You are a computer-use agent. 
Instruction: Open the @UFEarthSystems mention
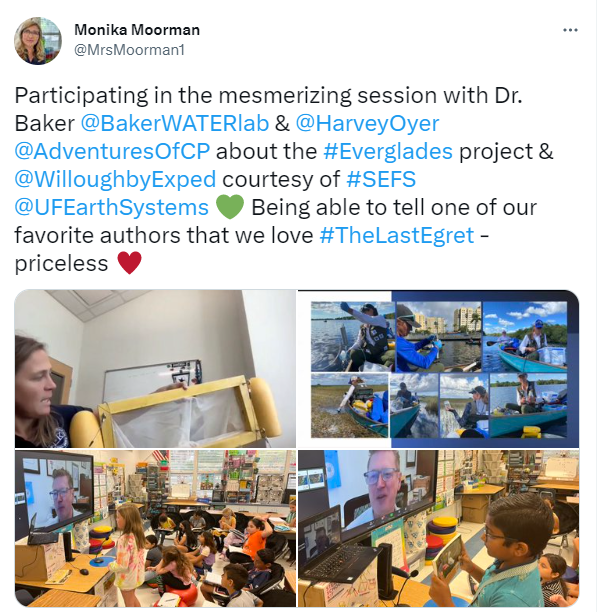tap(112, 207)
